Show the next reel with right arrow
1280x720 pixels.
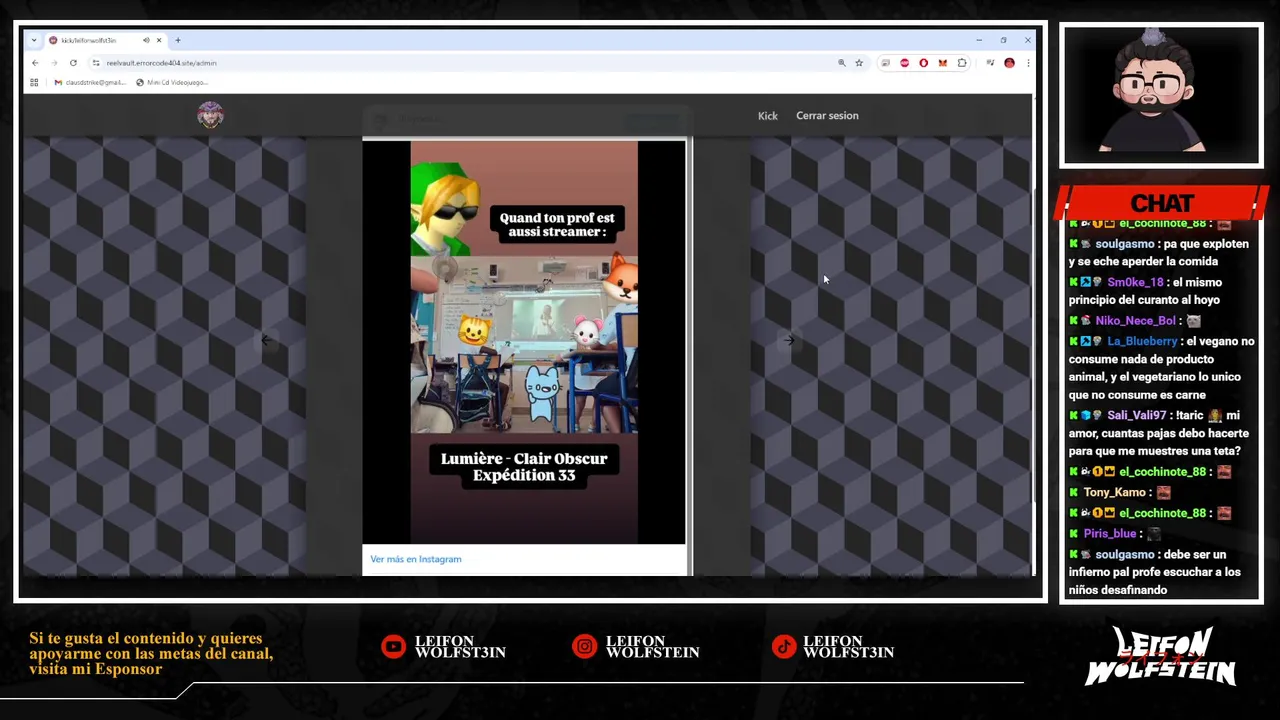[x=789, y=340]
